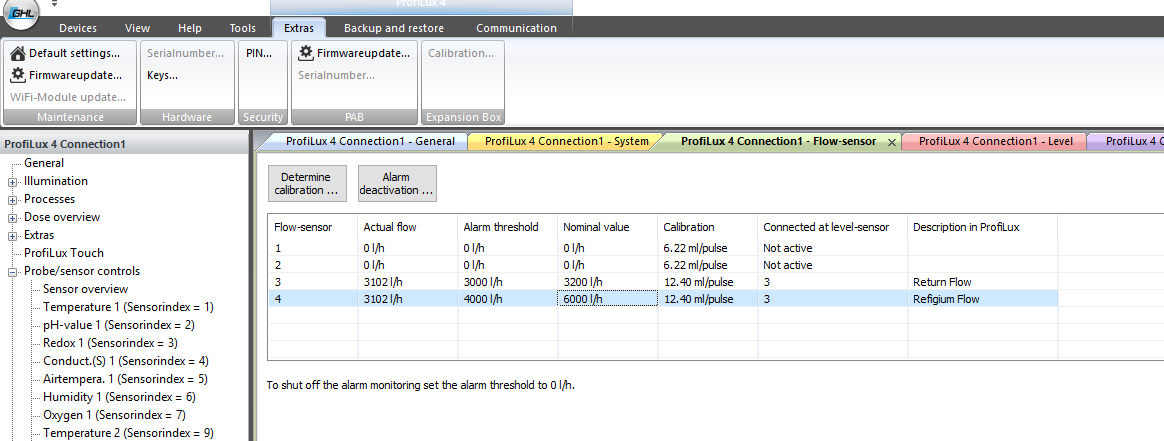Screen dimensions: 1164x441
Task: Switch to the Connection1 General tab
Action: (369, 141)
